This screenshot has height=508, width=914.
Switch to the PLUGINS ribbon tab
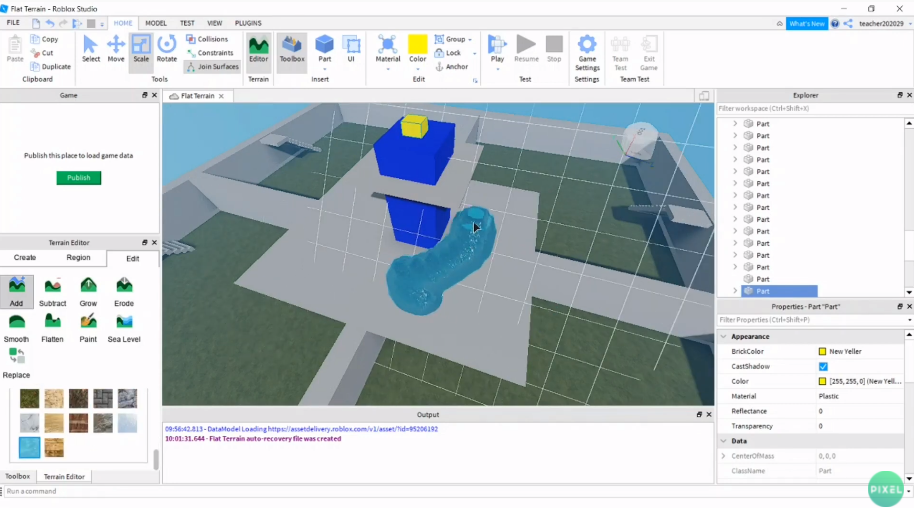[x=248, y=23]
